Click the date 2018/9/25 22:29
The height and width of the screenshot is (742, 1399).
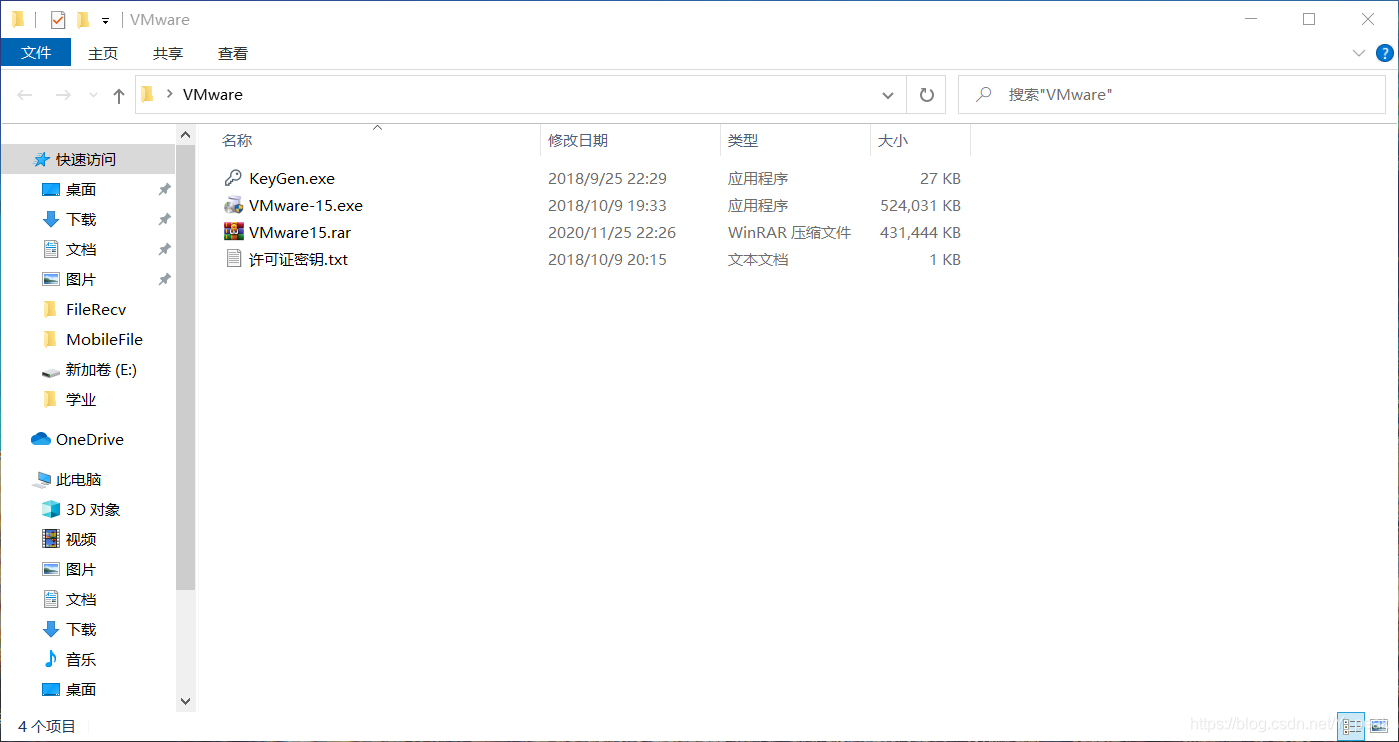point(607,178)
